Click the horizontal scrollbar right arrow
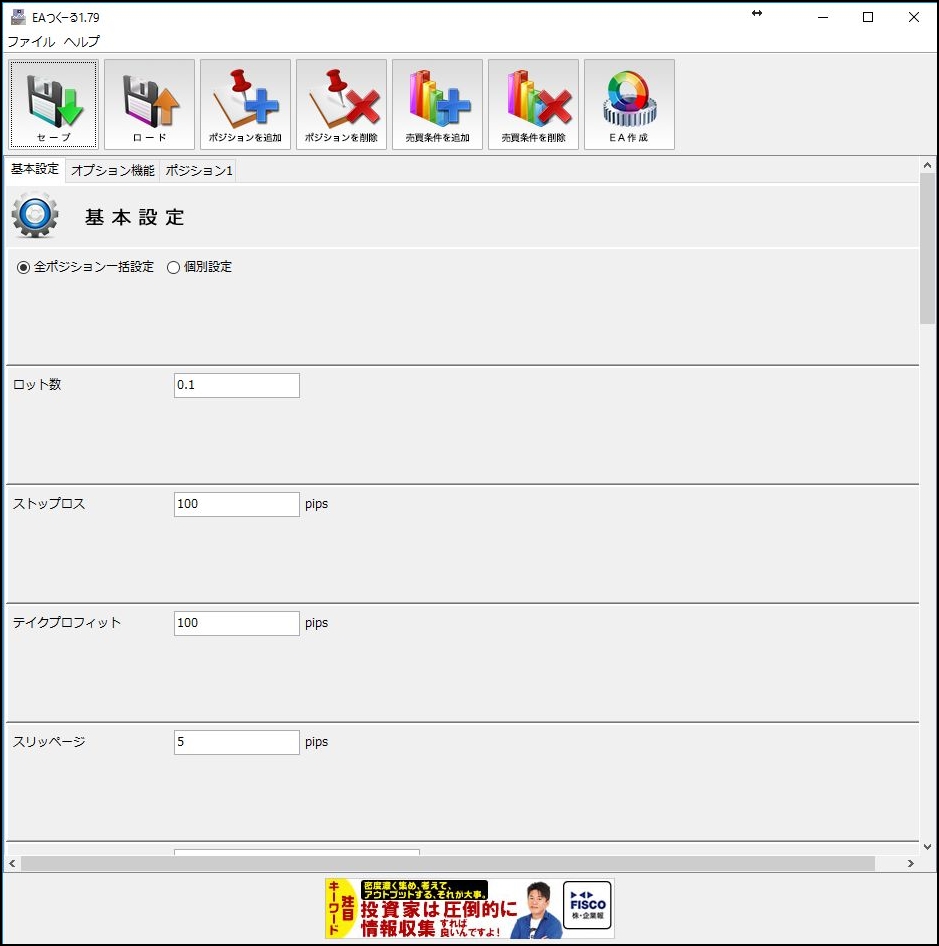This screenshot has width=939, height=946. click(x=911, y=863)
